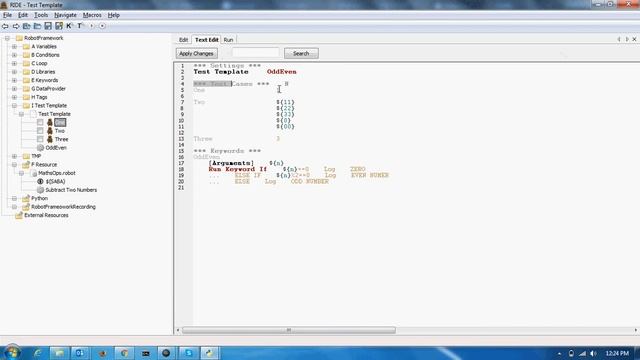The height and width of the screenshot is (360, 640).
Task: Click the External Resources folder icon
Action: (x=19, y=216)
